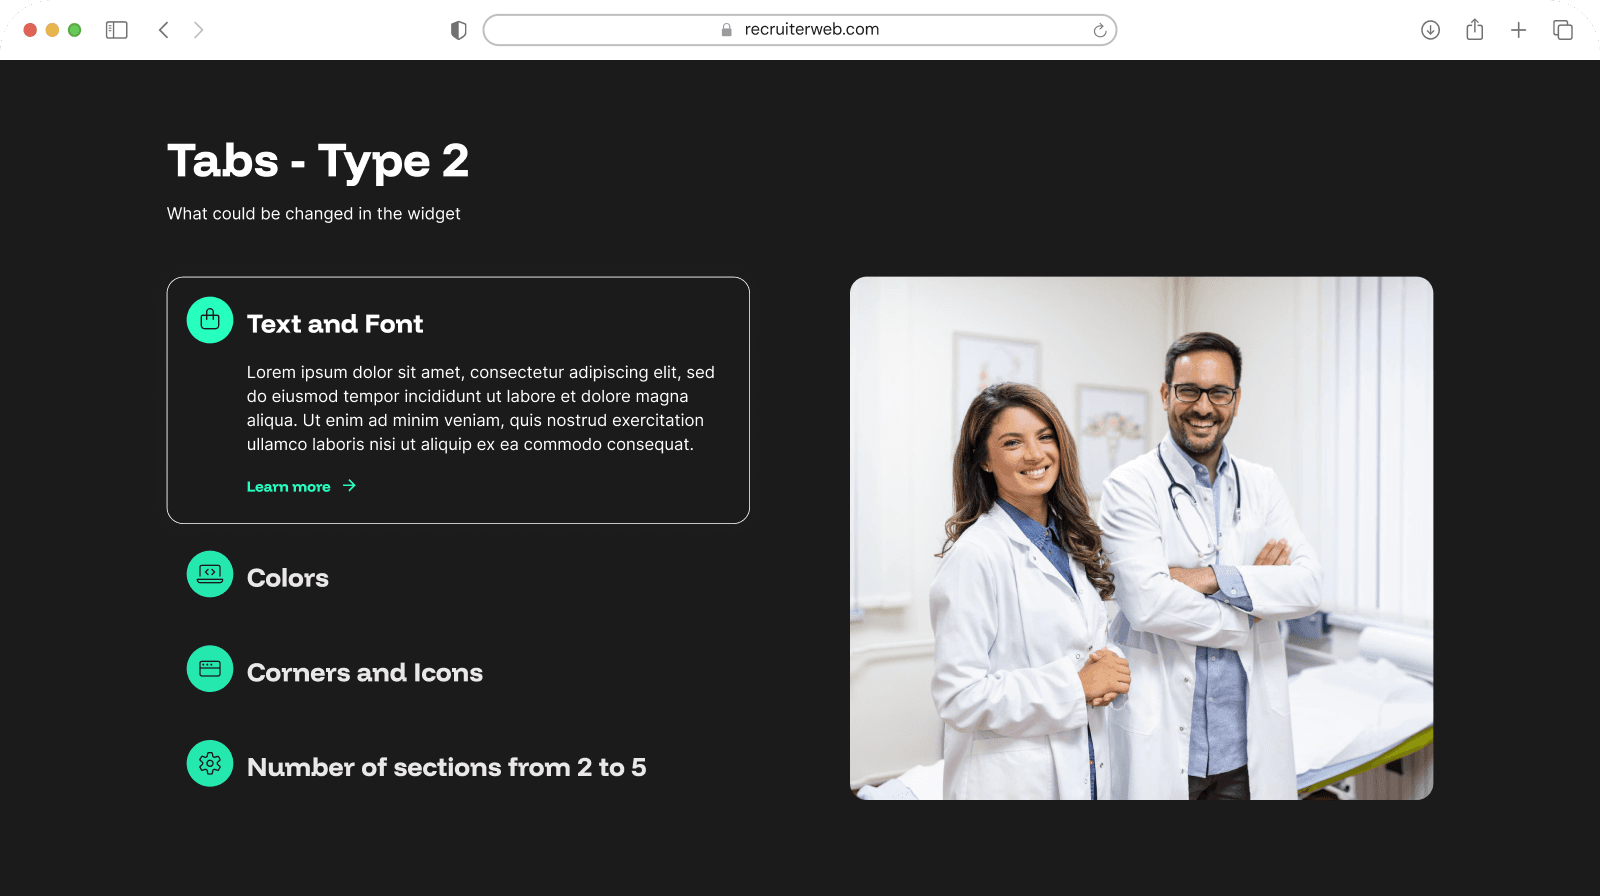Go forward to the next page

click(198, 30)
